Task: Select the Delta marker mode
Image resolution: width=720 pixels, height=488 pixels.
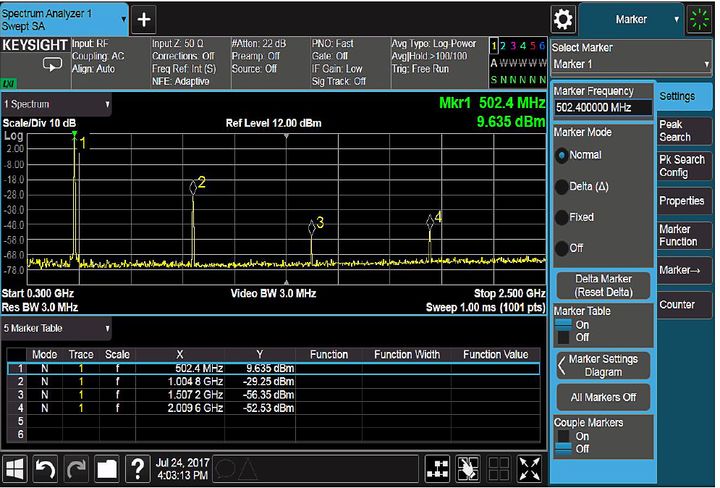Action: coord(561,187)
